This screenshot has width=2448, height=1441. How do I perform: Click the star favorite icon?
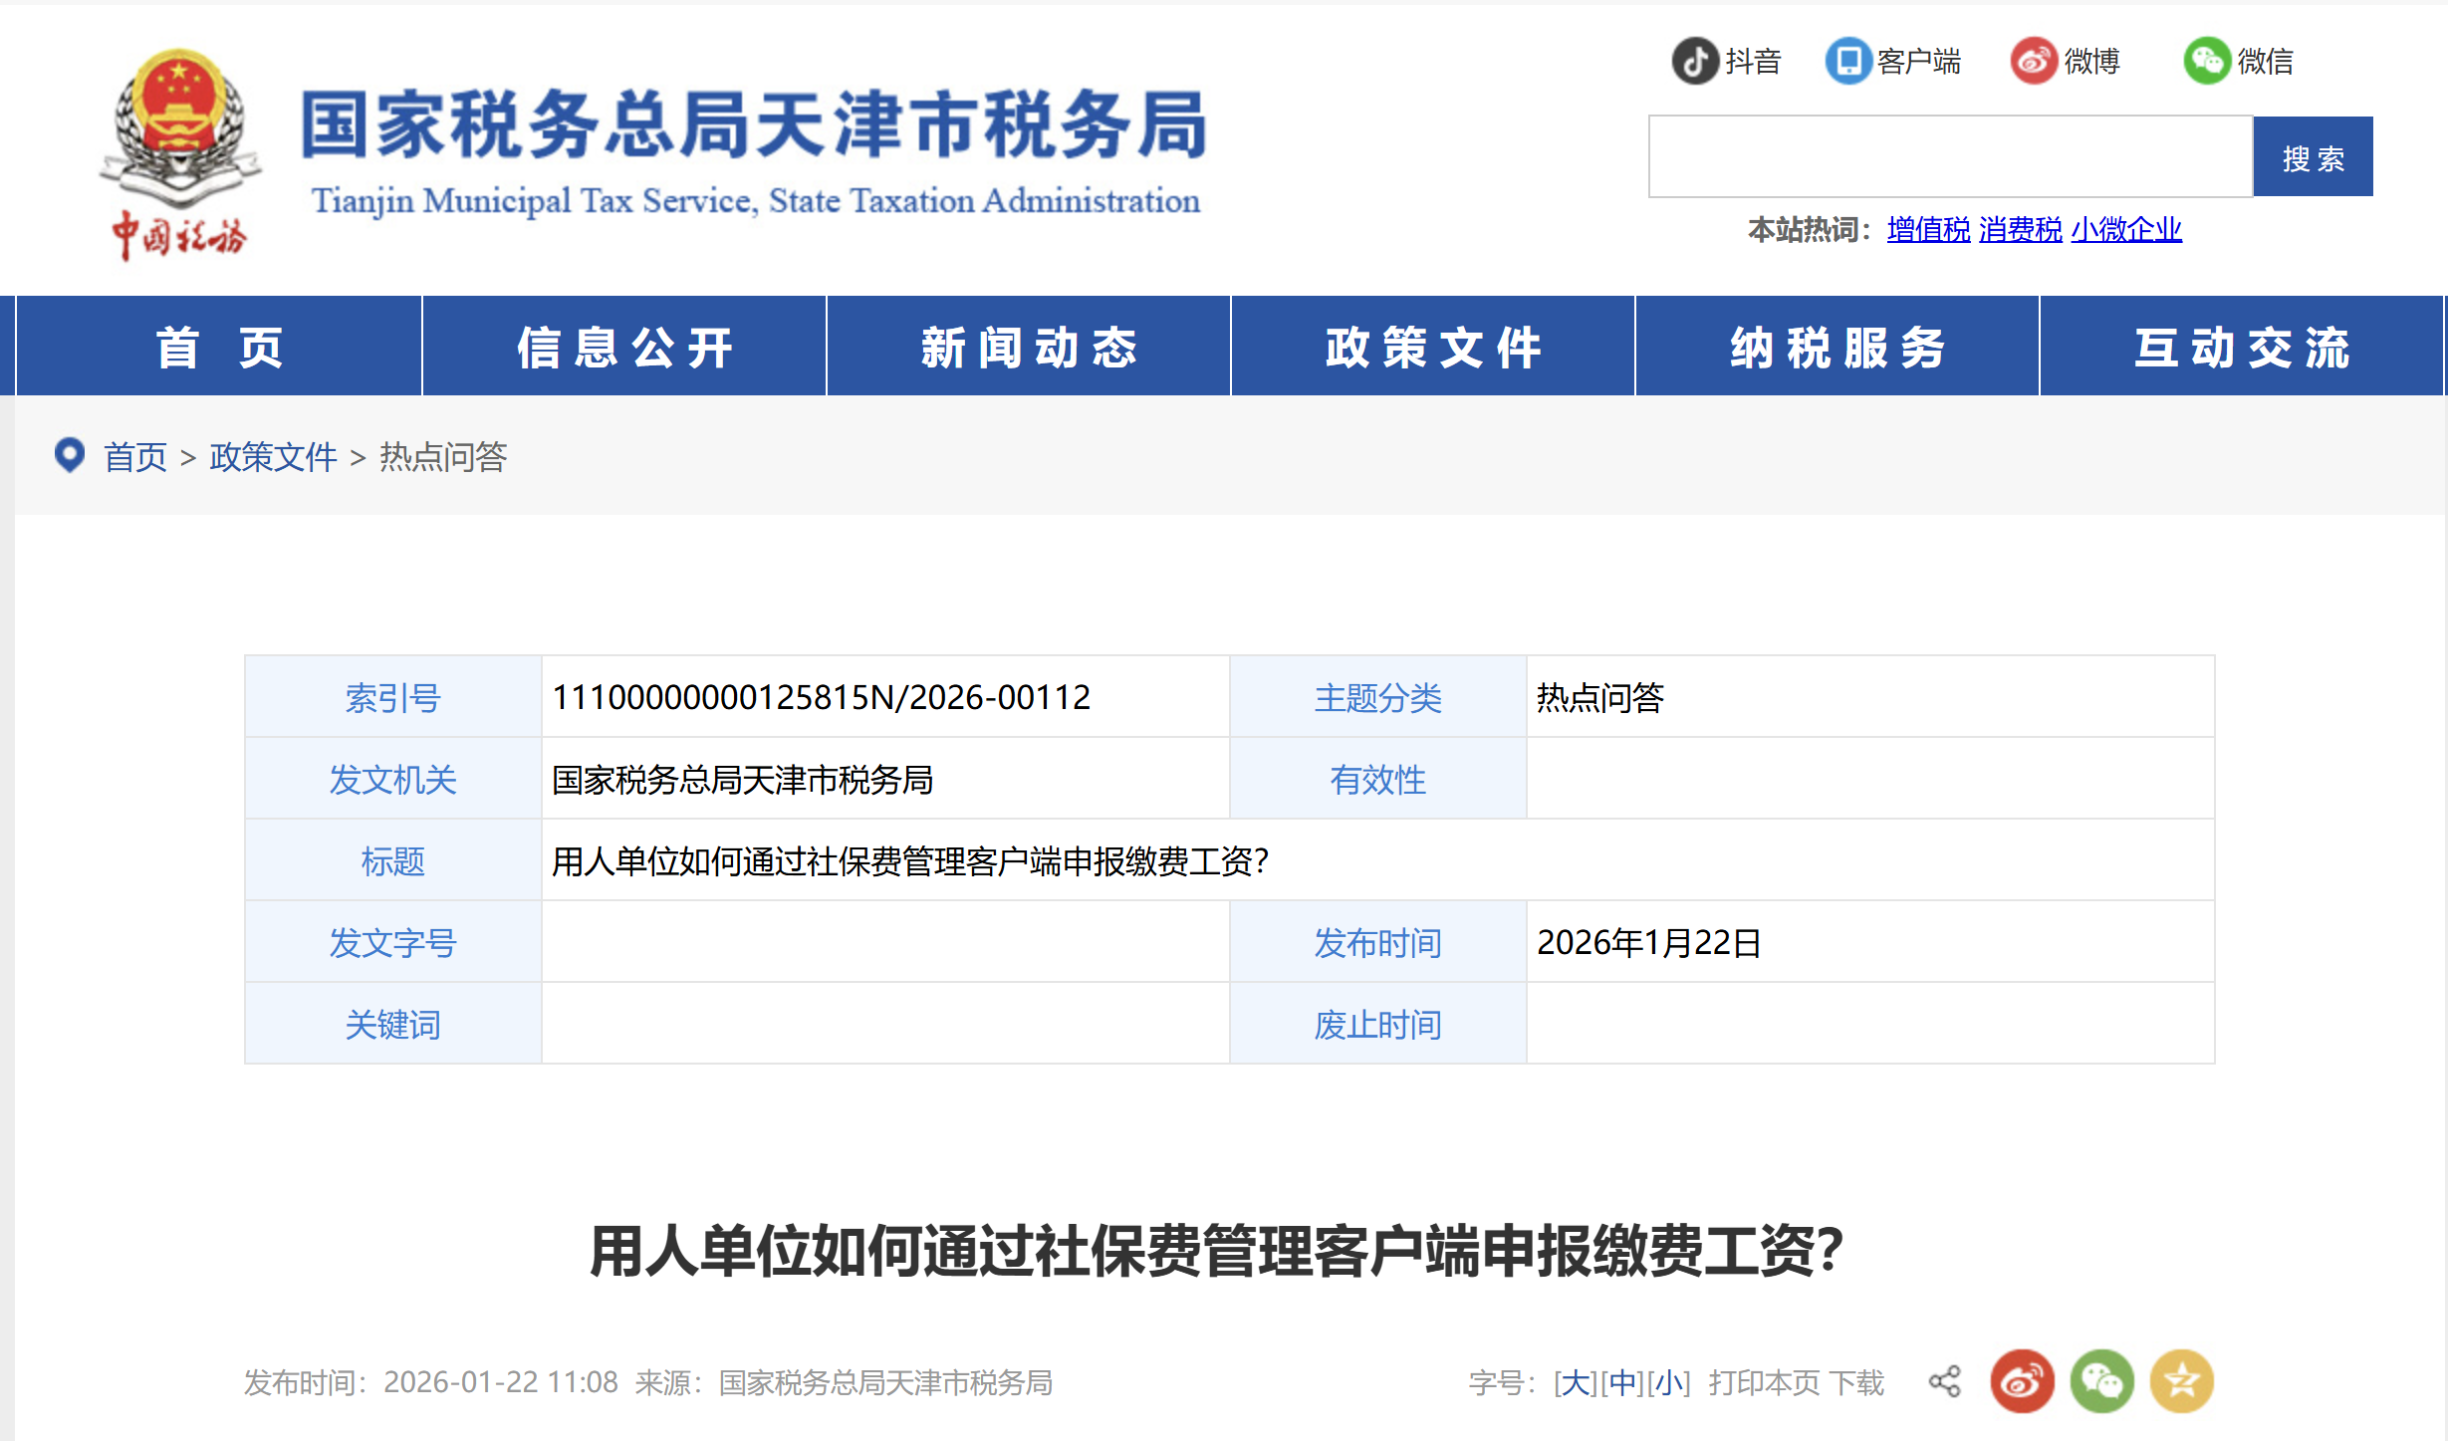(2180, 1383)
